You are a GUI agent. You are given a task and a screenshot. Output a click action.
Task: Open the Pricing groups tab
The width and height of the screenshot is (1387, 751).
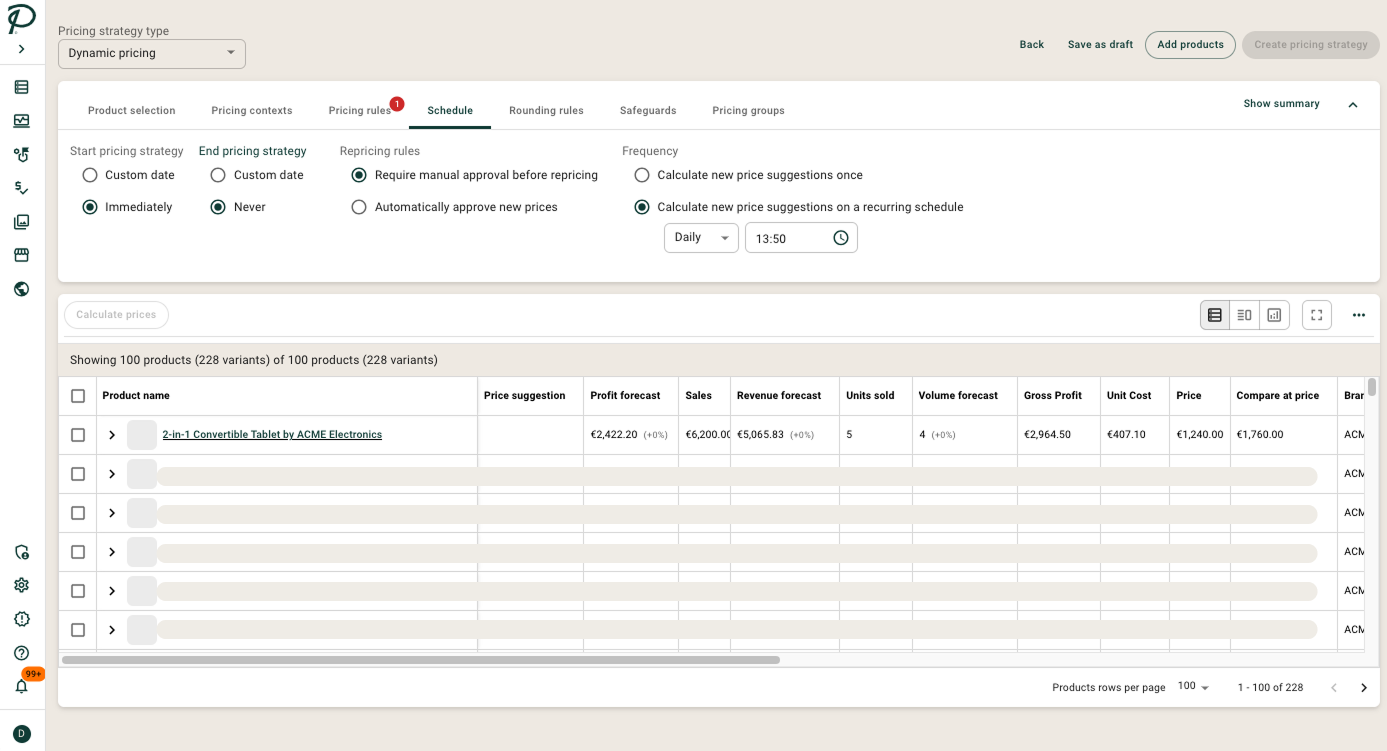(748, 110)
